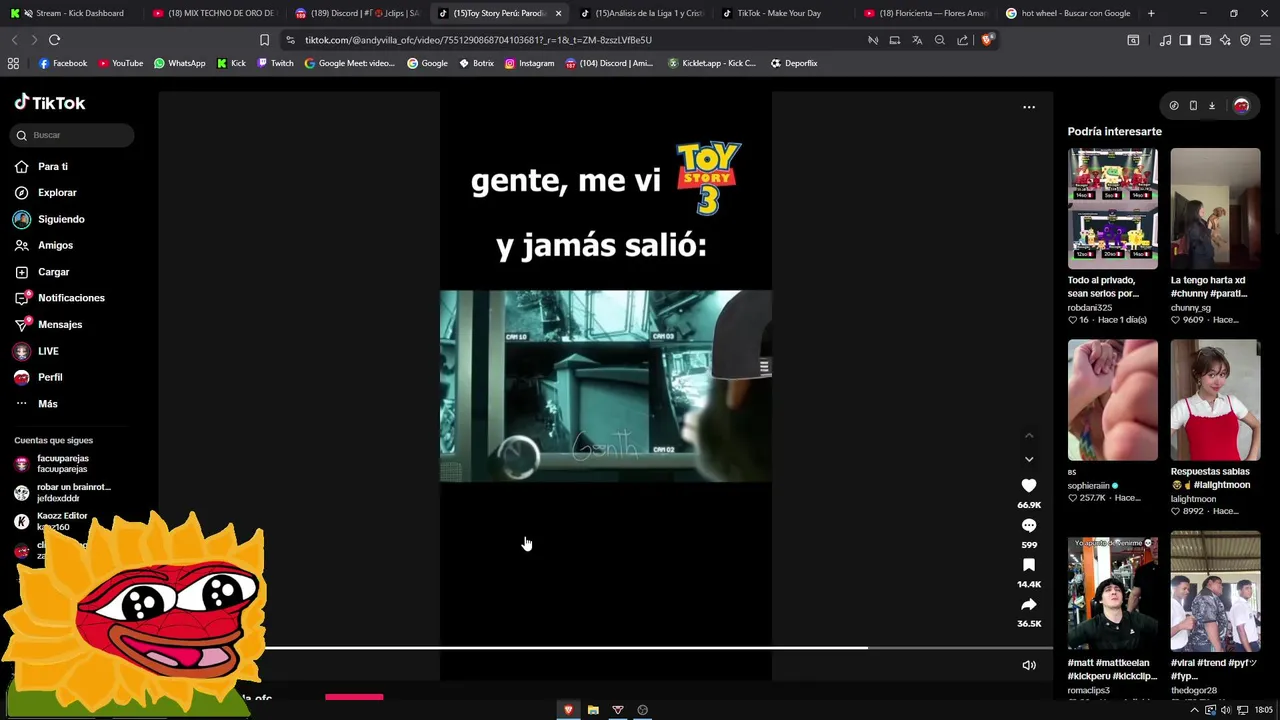
Task: Expand the Más menu in sidebar
Action: pos(36,404)
